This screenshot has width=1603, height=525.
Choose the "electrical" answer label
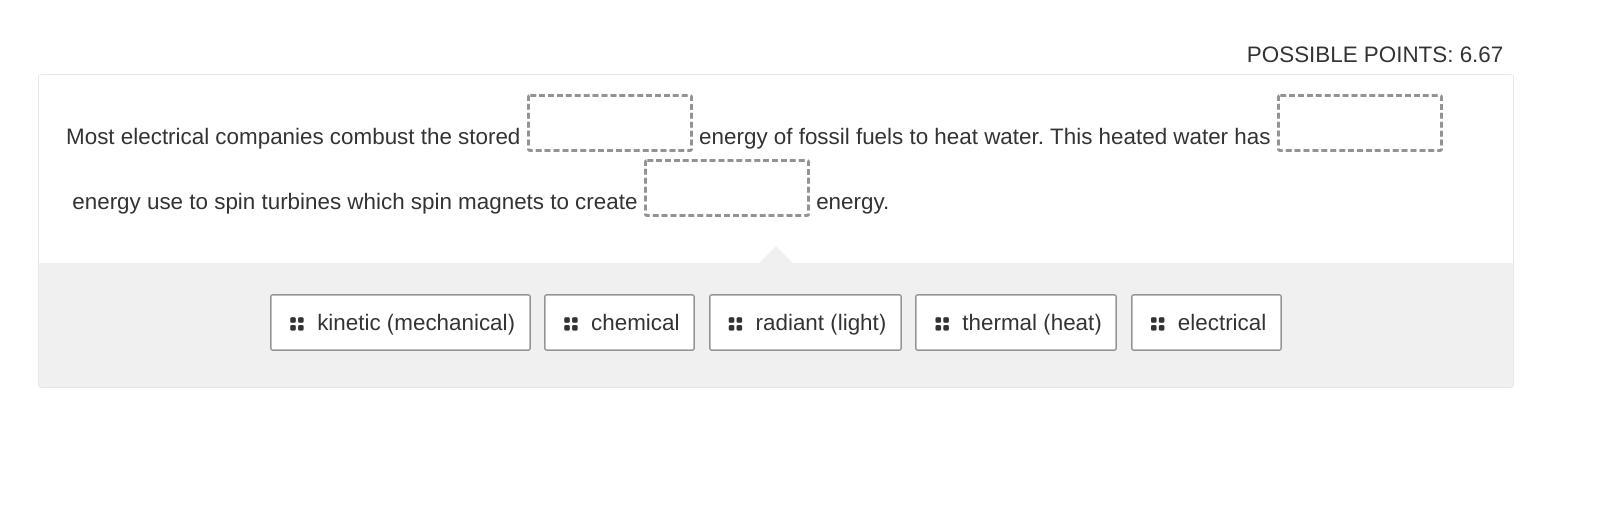click(1221, 323)
